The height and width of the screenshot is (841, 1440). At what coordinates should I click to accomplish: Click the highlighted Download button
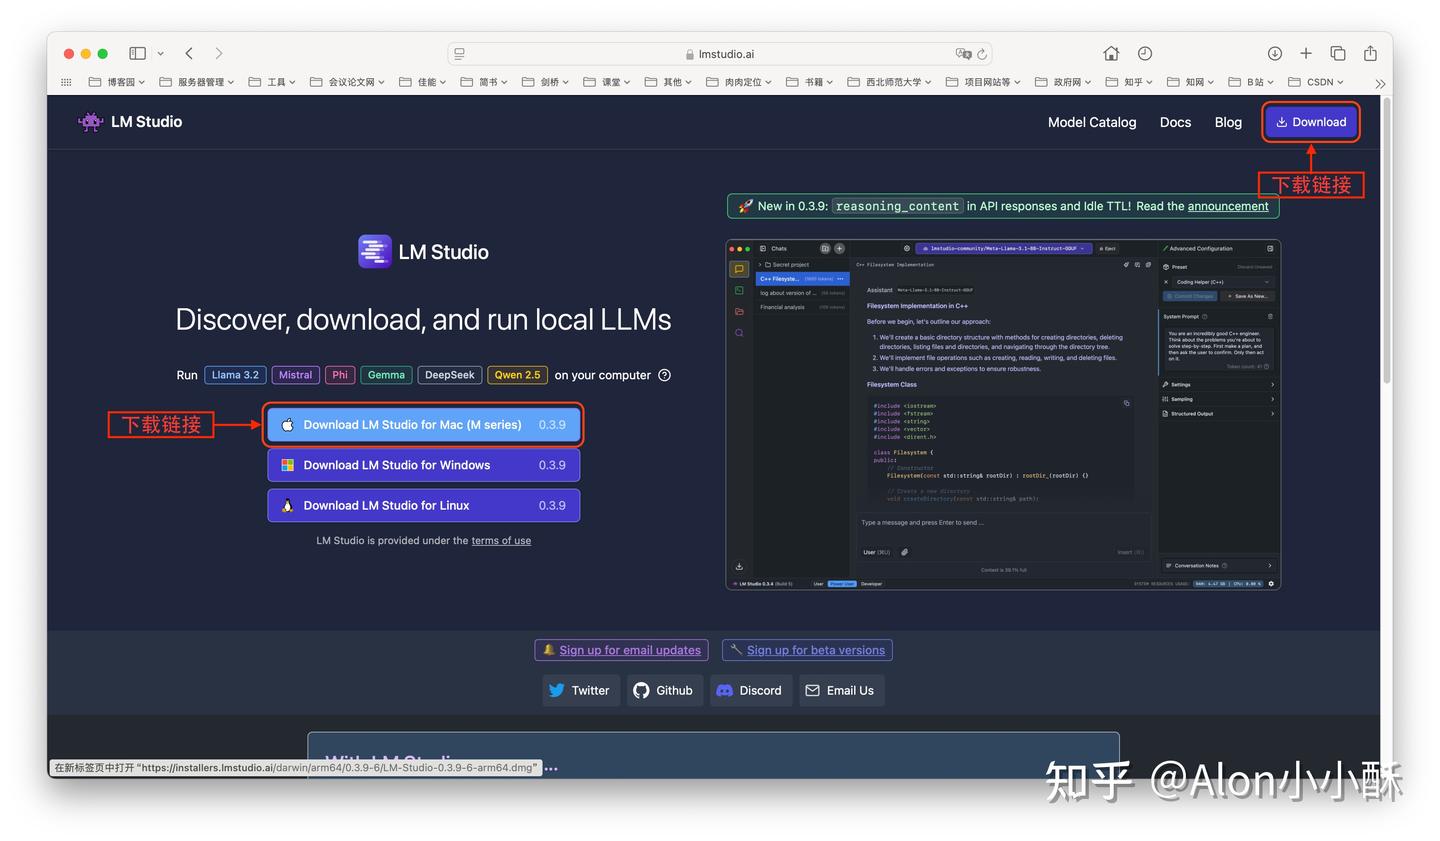pyautogui.click(x=1311, y=121)
